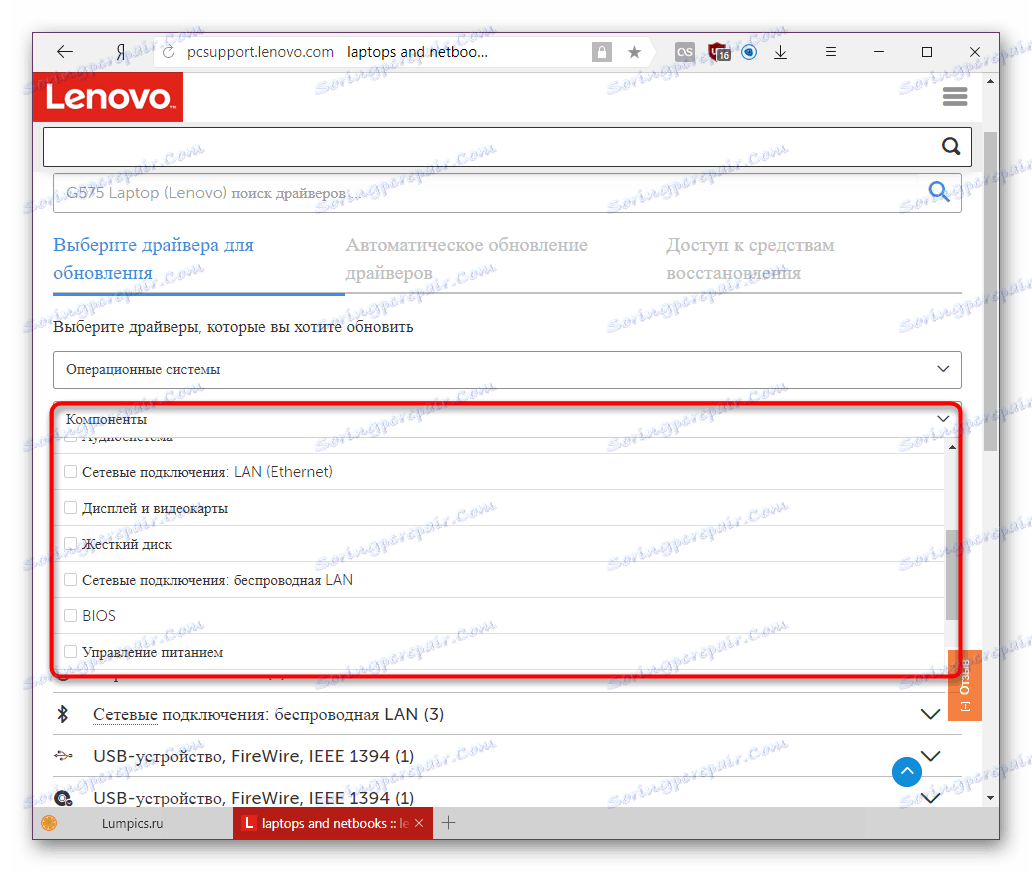Check the Жесткий диск checkbox
The height and width of the screenshot is (872, 1032).
pos(70,543)
